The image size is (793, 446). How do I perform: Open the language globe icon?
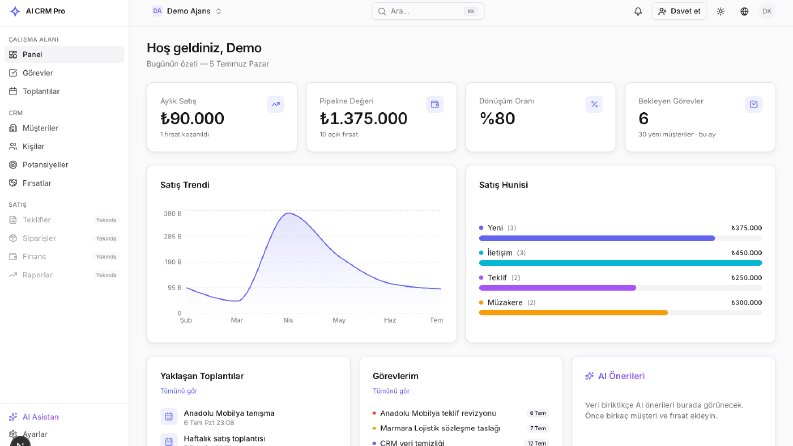click(x=744, y=11)
